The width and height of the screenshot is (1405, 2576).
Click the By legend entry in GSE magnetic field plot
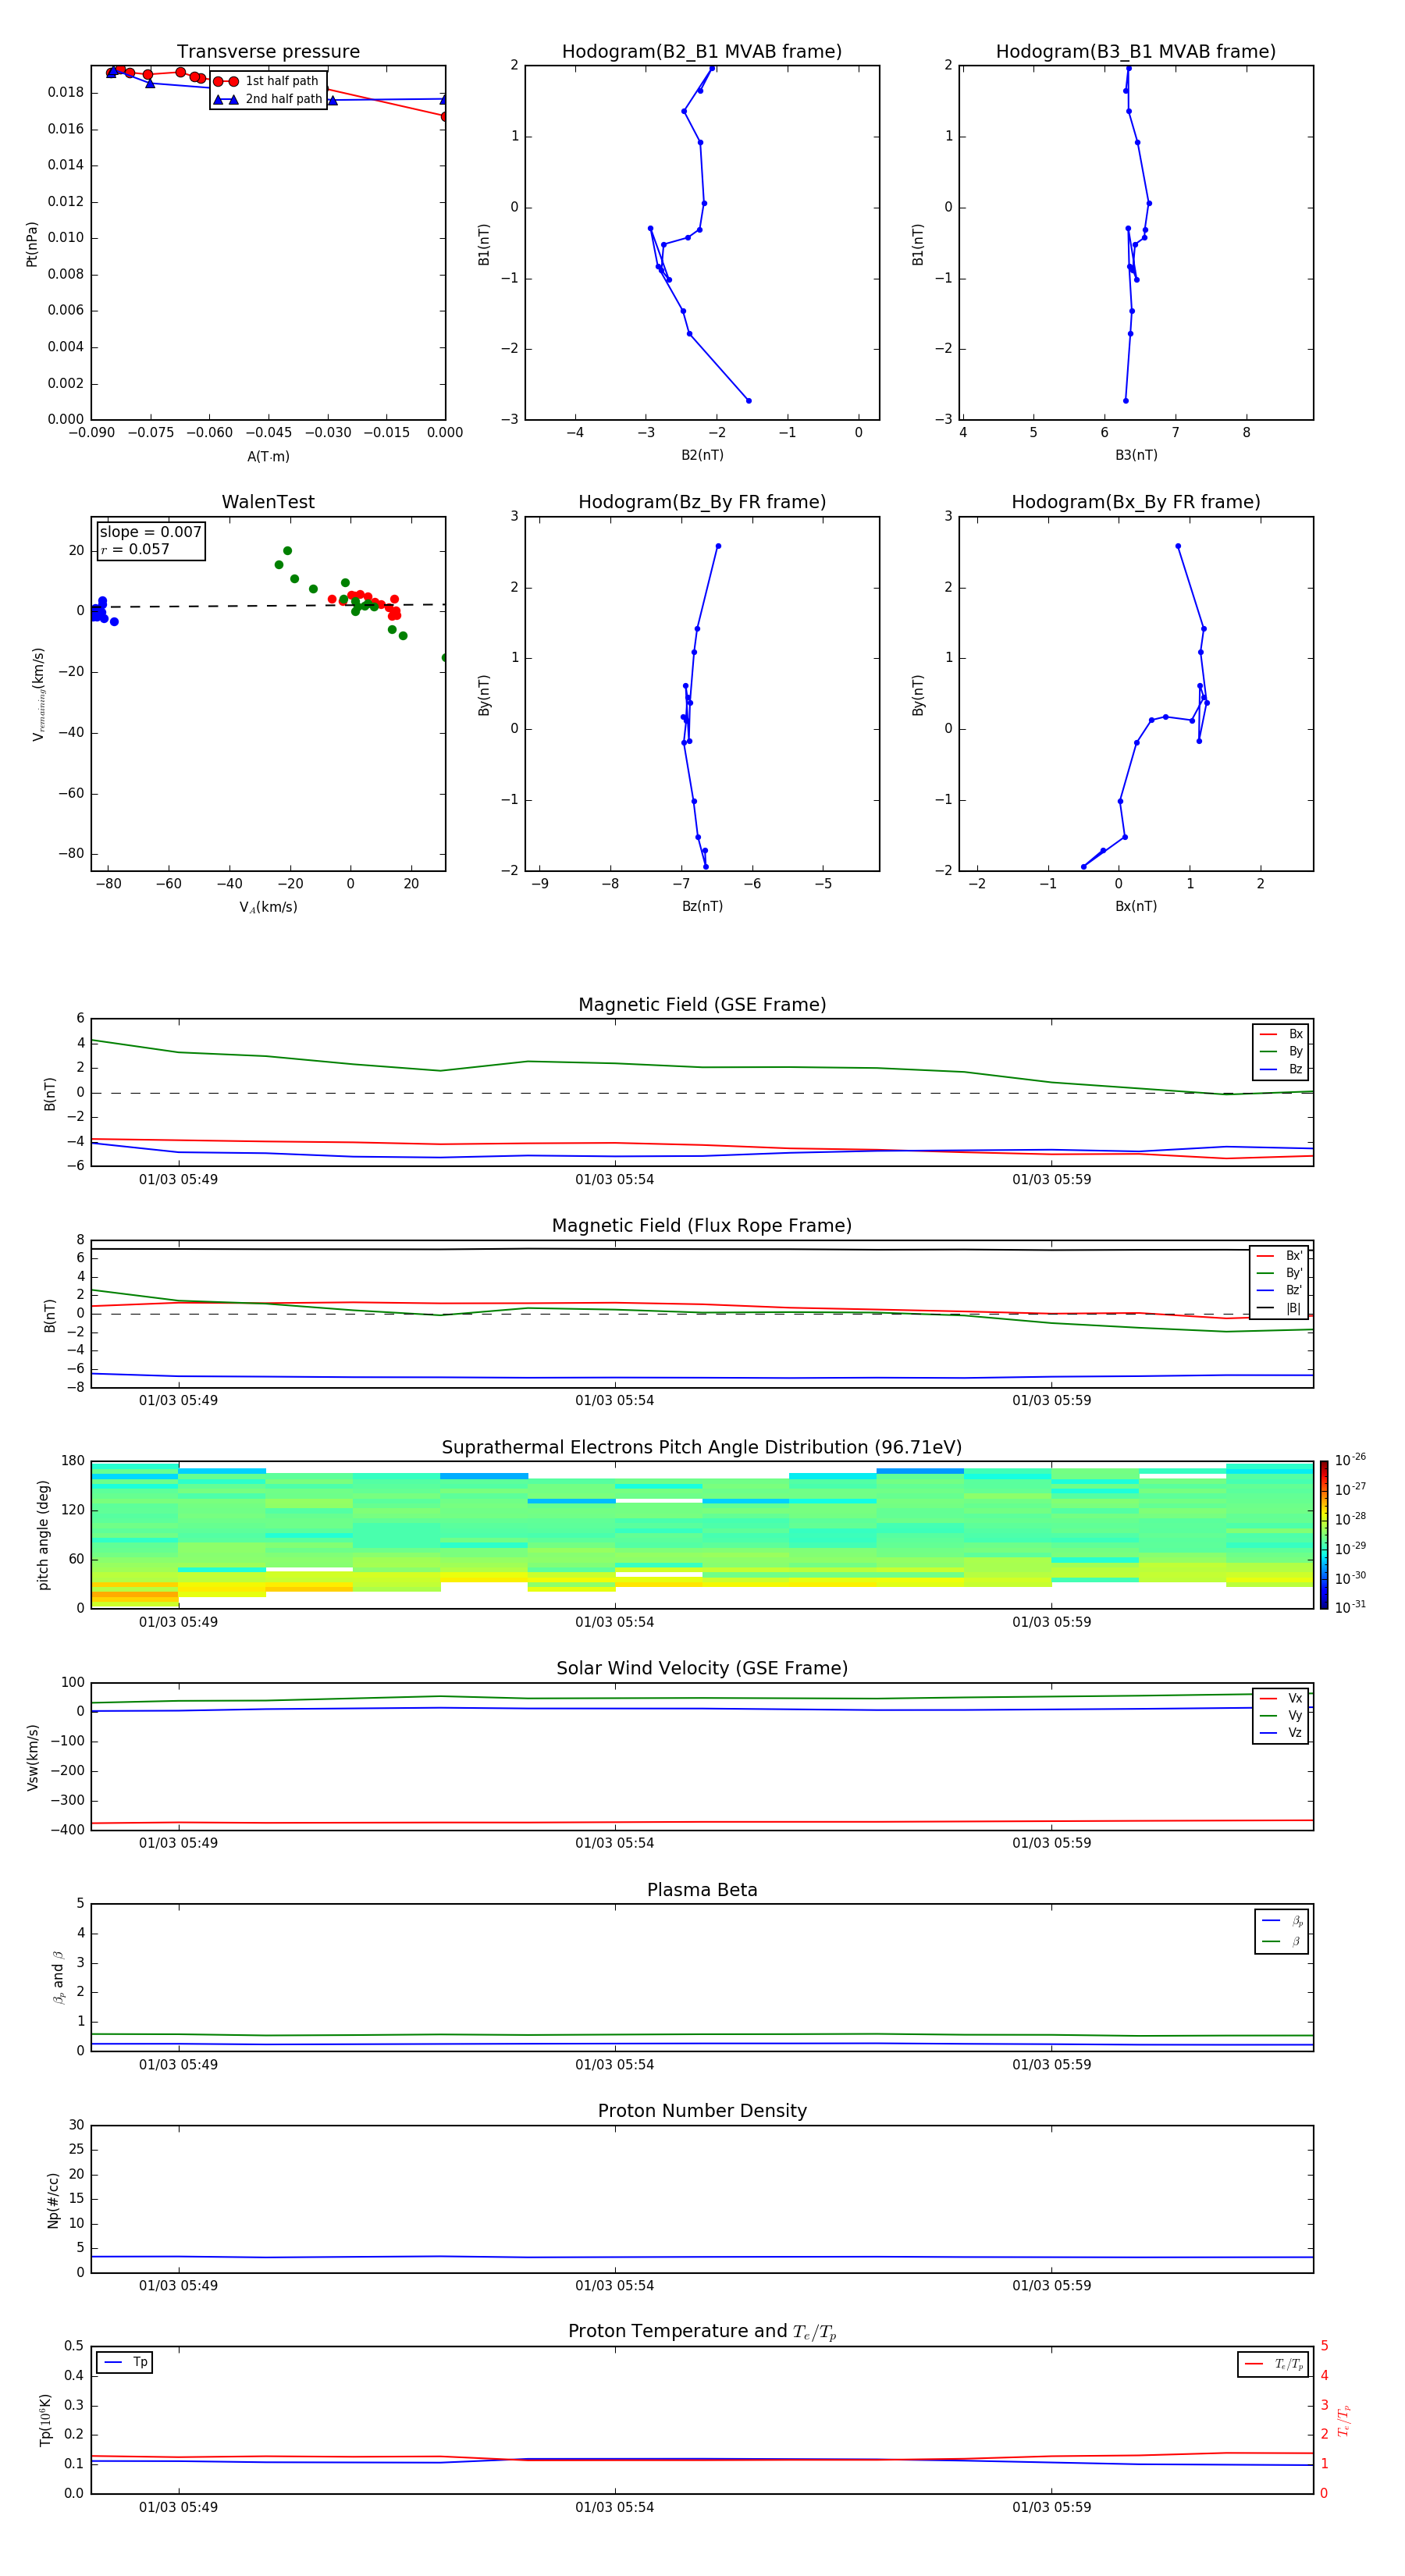[1281, 1051]
